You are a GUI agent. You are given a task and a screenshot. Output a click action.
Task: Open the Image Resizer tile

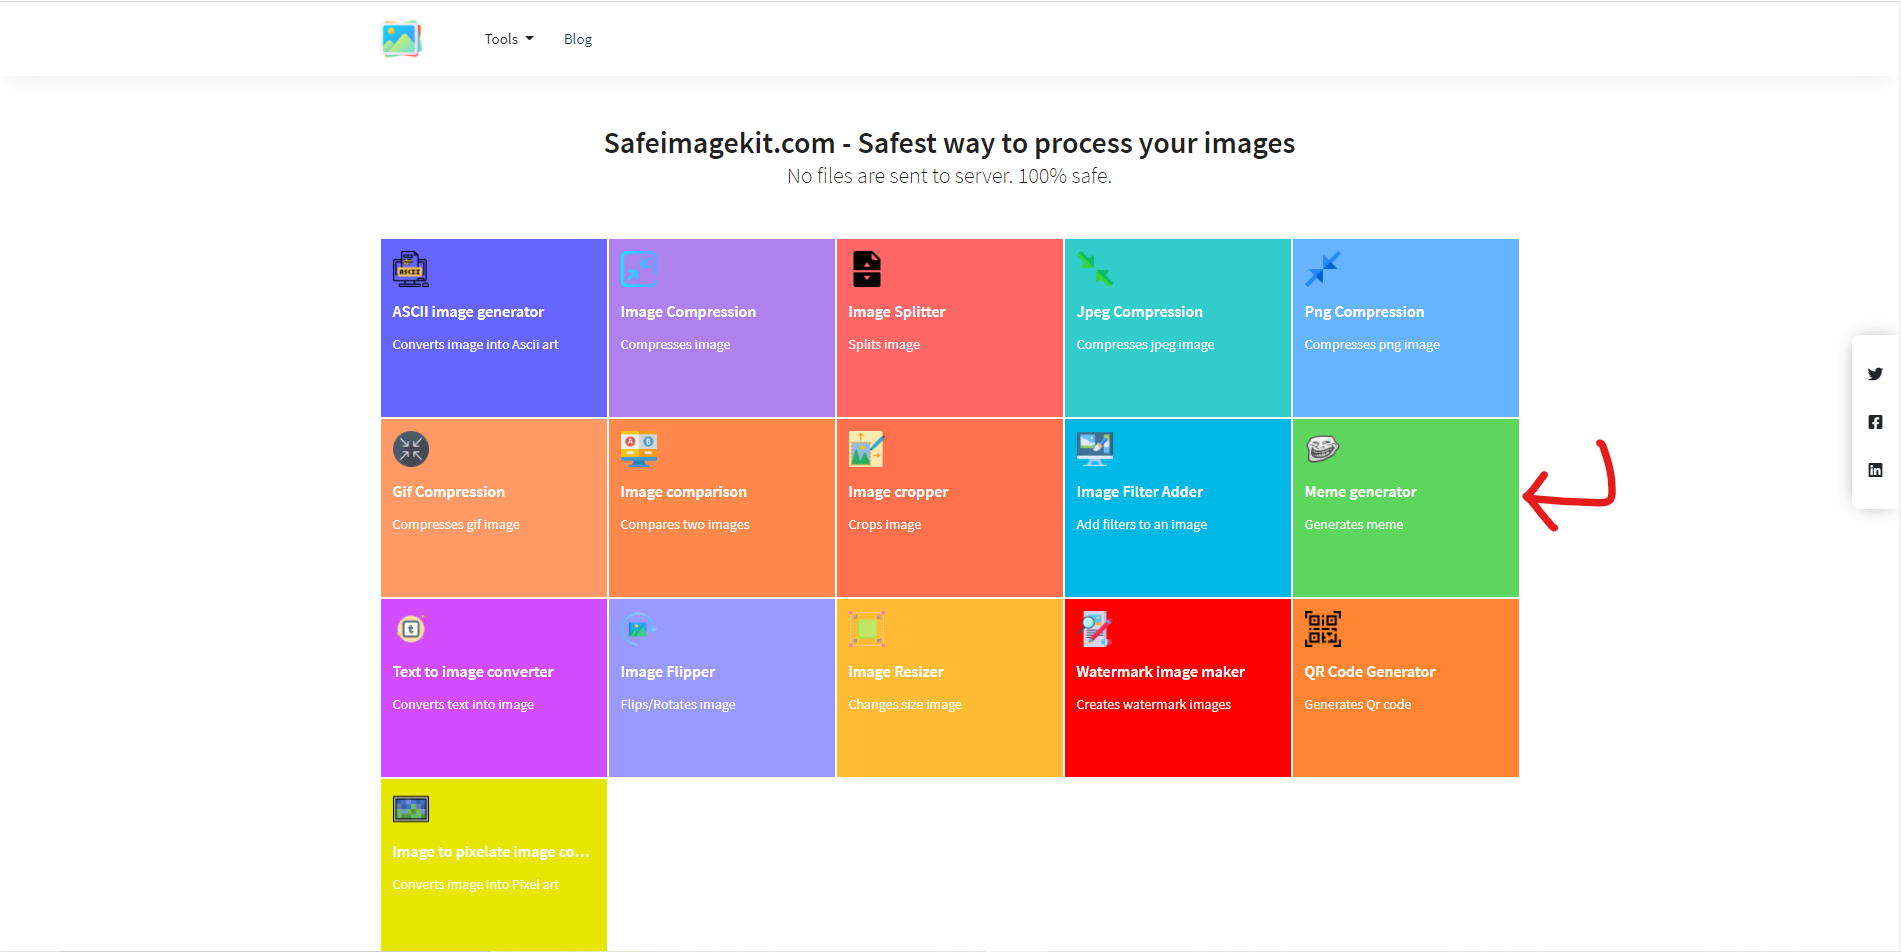(950, 688)
